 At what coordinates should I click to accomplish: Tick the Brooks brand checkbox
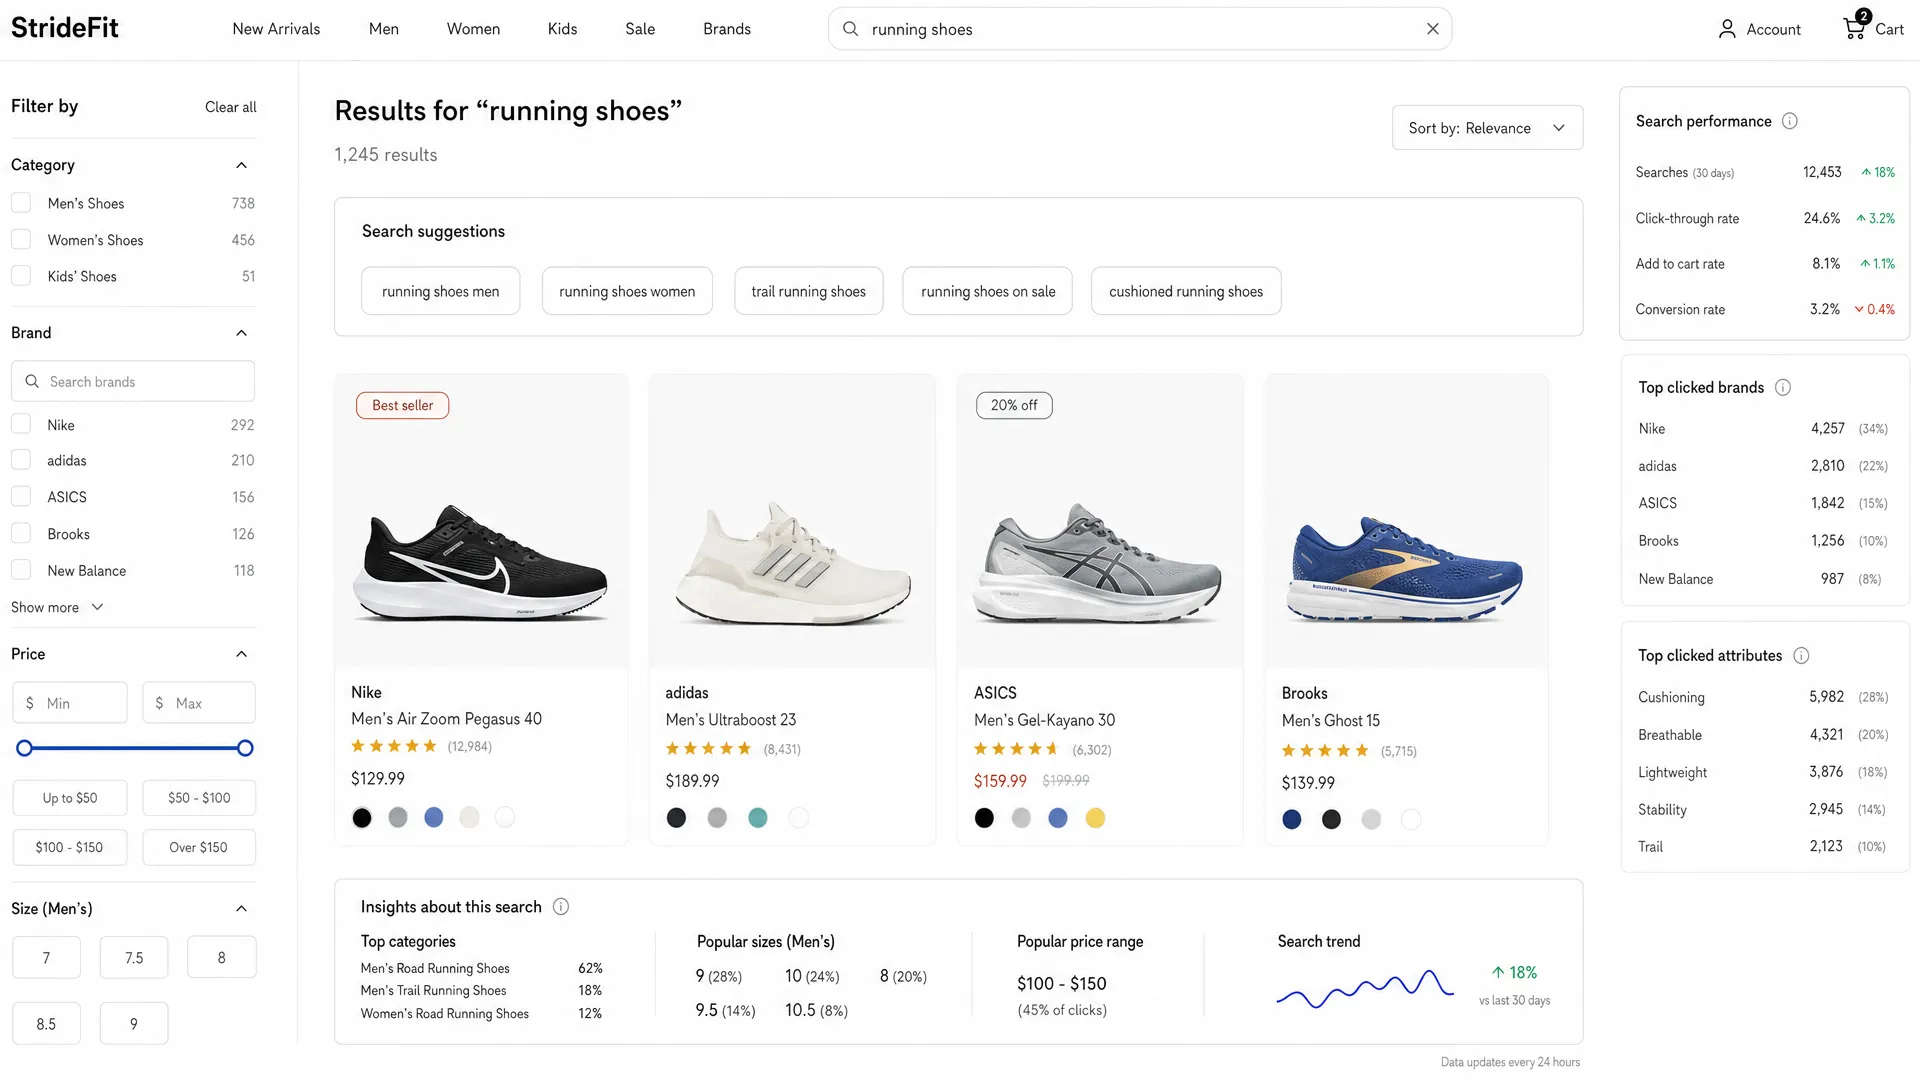tap(21, 533)
